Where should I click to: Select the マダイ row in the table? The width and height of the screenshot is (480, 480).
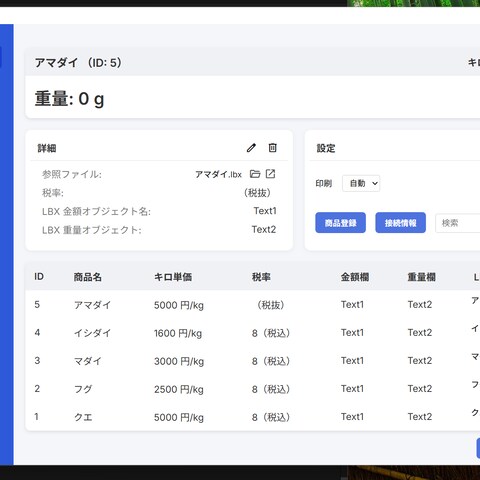253,361
